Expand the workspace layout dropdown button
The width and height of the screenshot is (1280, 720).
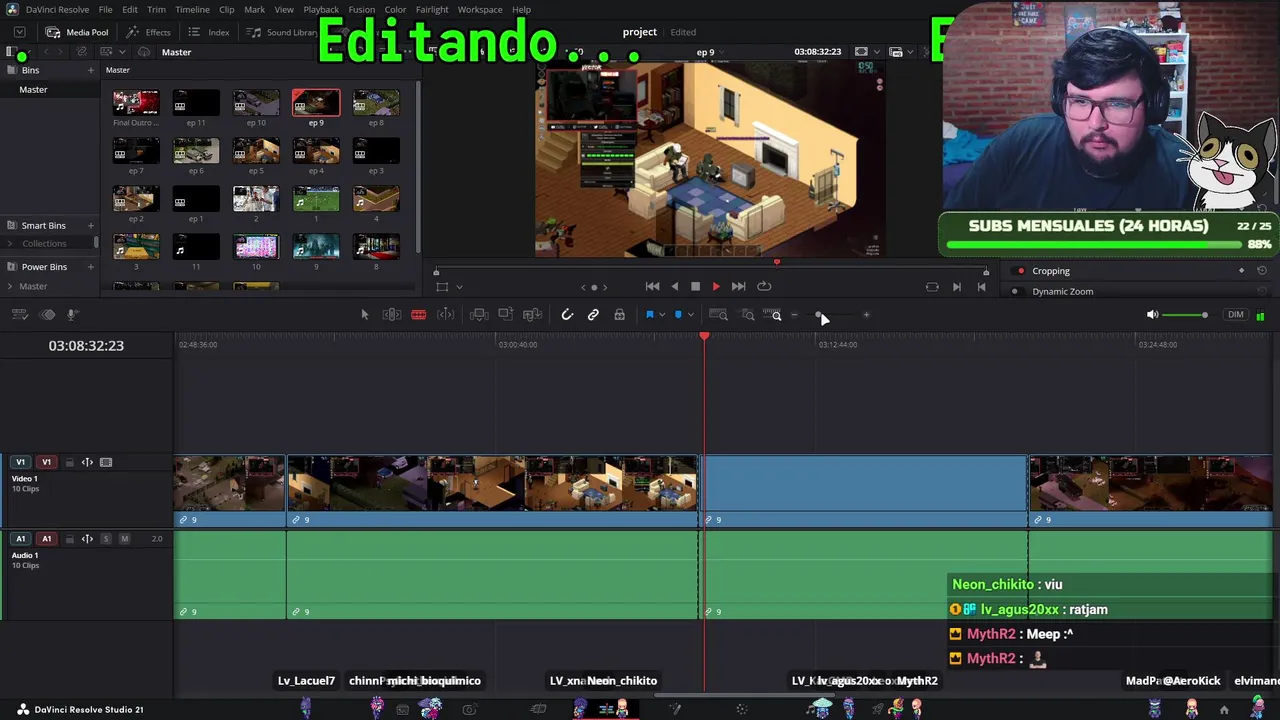tap(19, 32)
